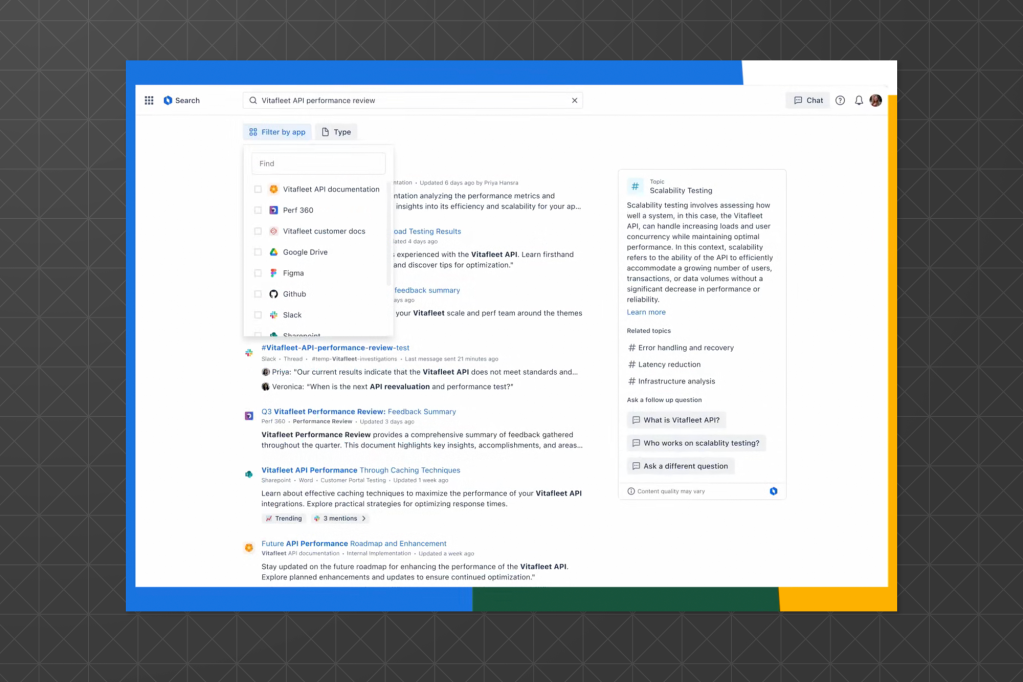This screenshot has width=1023, height=682.
Task: Click the Trending tag
Action: click(284, 518)
